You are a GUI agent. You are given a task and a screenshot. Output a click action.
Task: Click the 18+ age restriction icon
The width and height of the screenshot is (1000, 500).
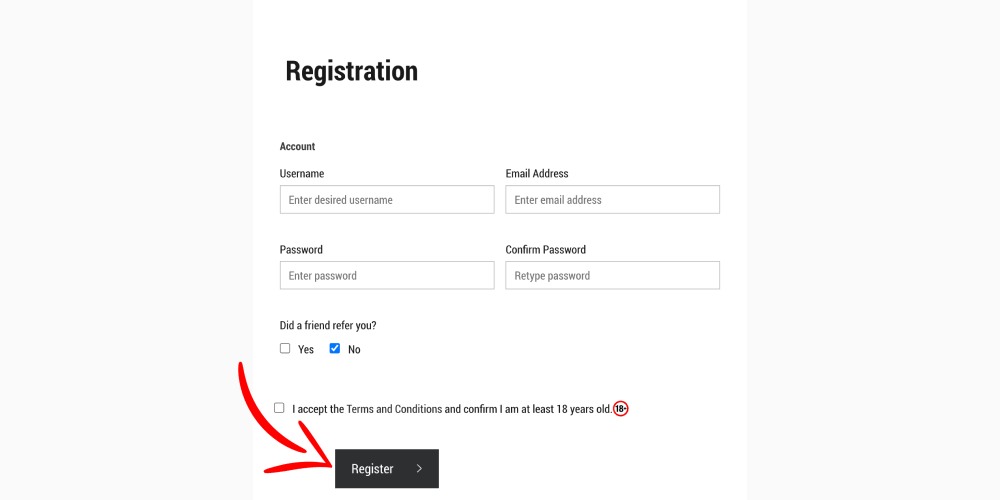(621, 409)
